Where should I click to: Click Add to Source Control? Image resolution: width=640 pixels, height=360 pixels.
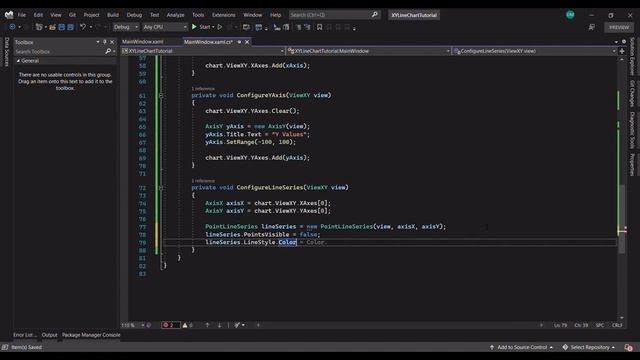point(522,347)
